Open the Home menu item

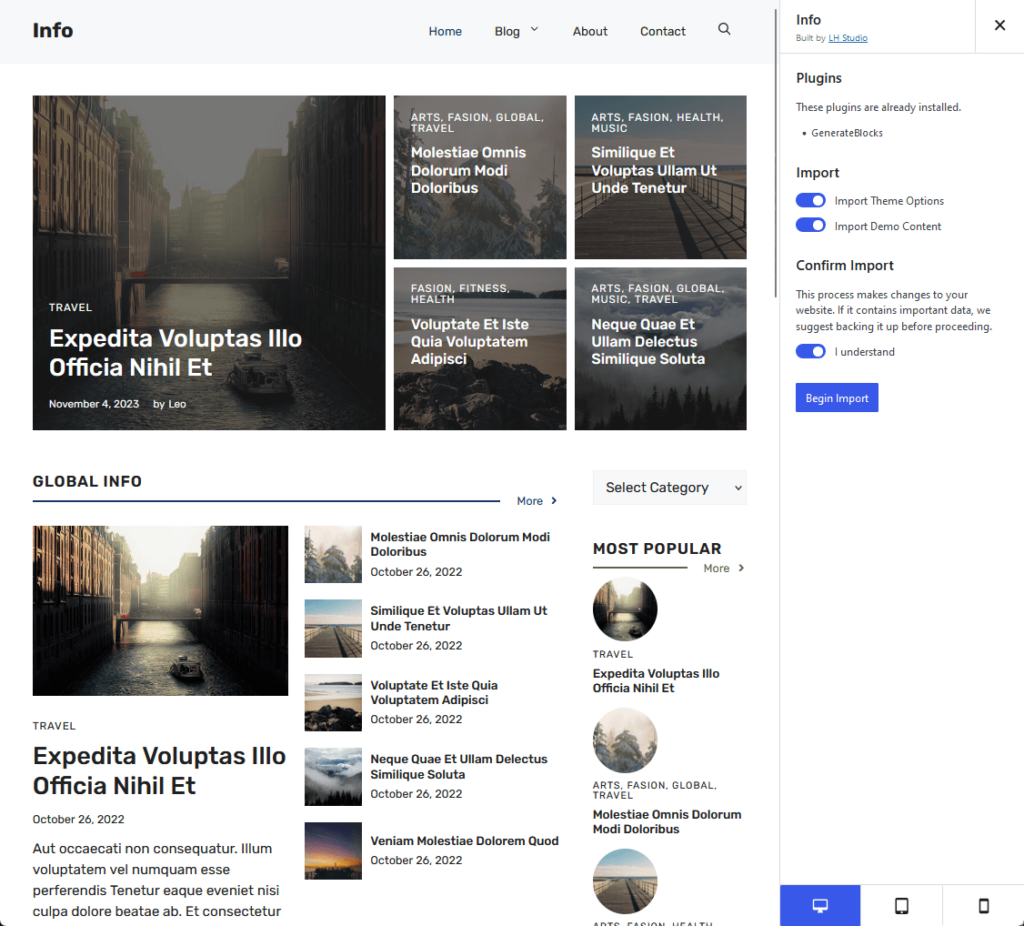point(445,31)
